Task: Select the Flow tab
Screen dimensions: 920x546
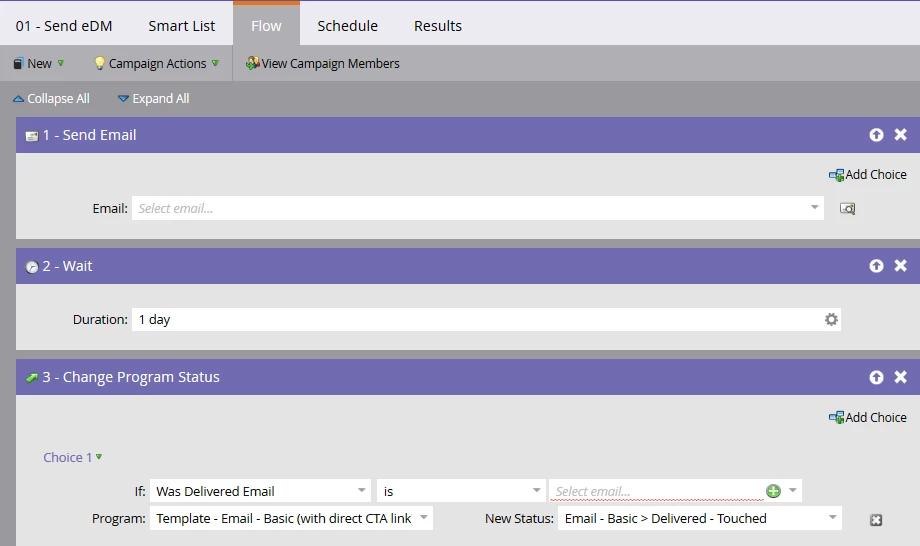Action: (x=266, y=26)
